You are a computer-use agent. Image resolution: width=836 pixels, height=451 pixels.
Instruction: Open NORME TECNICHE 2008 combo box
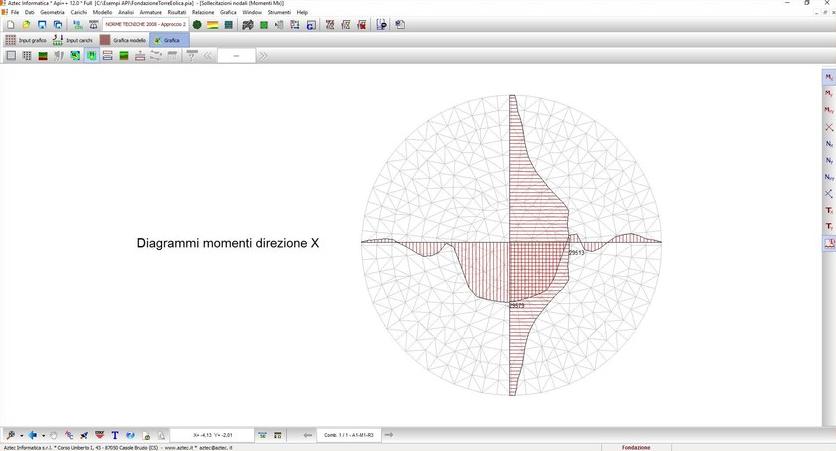point(146,24)
